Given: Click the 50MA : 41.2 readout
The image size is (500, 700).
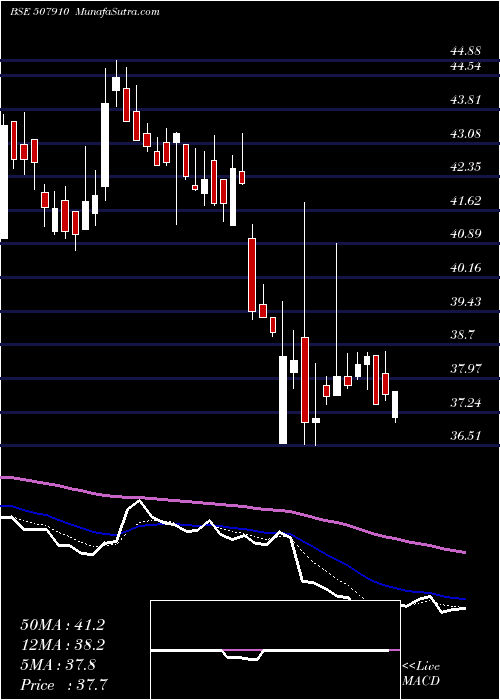Looking at the screenshot, I should [x=62, y=625].
